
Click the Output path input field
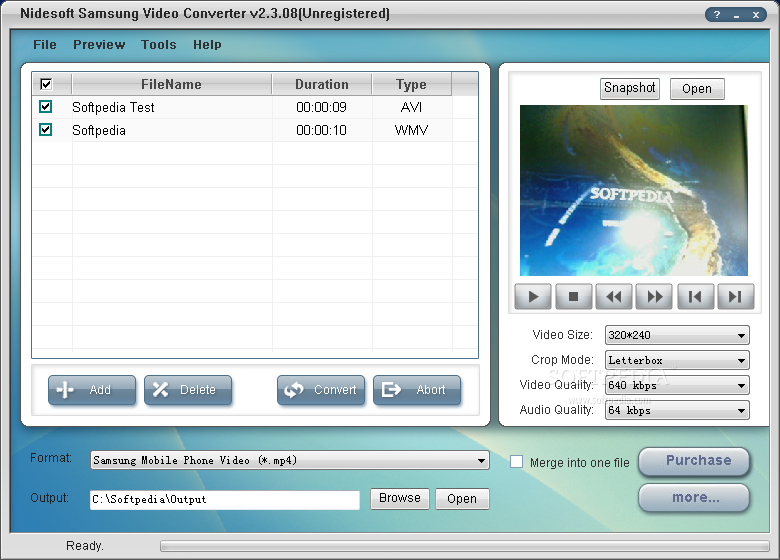pyautogui.click(x=225, y=500)
